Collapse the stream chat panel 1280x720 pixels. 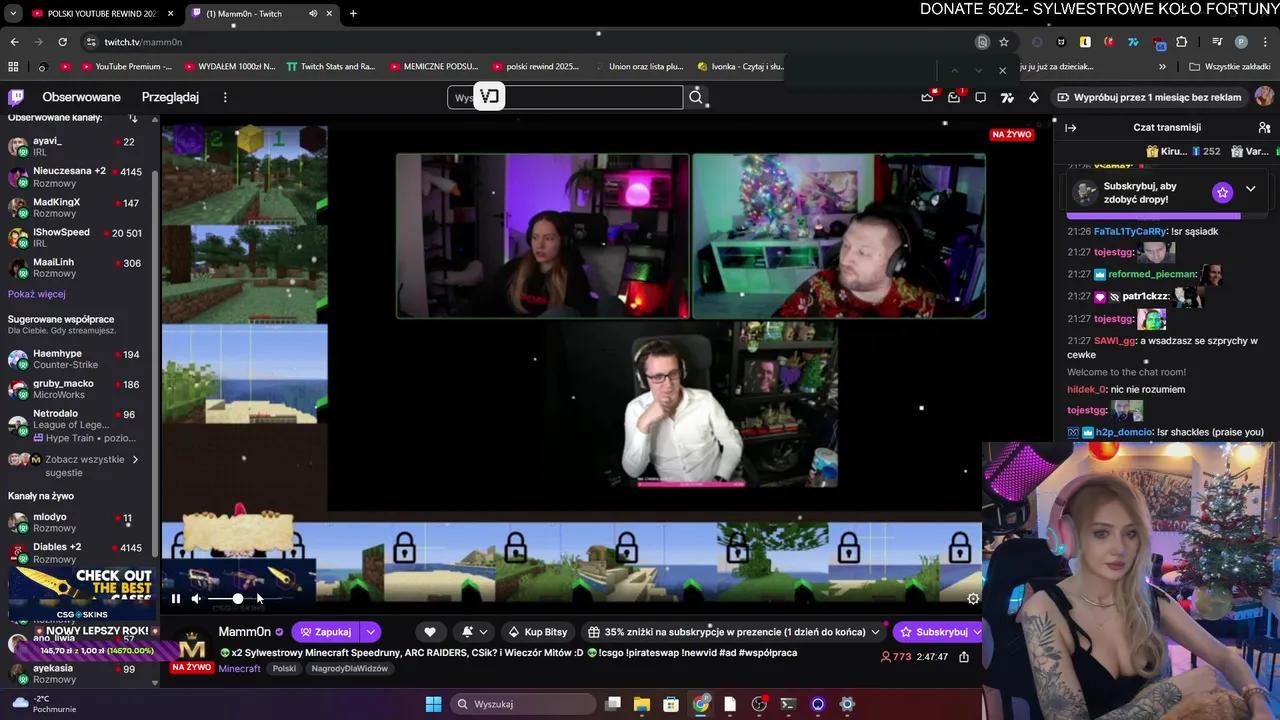pos(1071,127)
